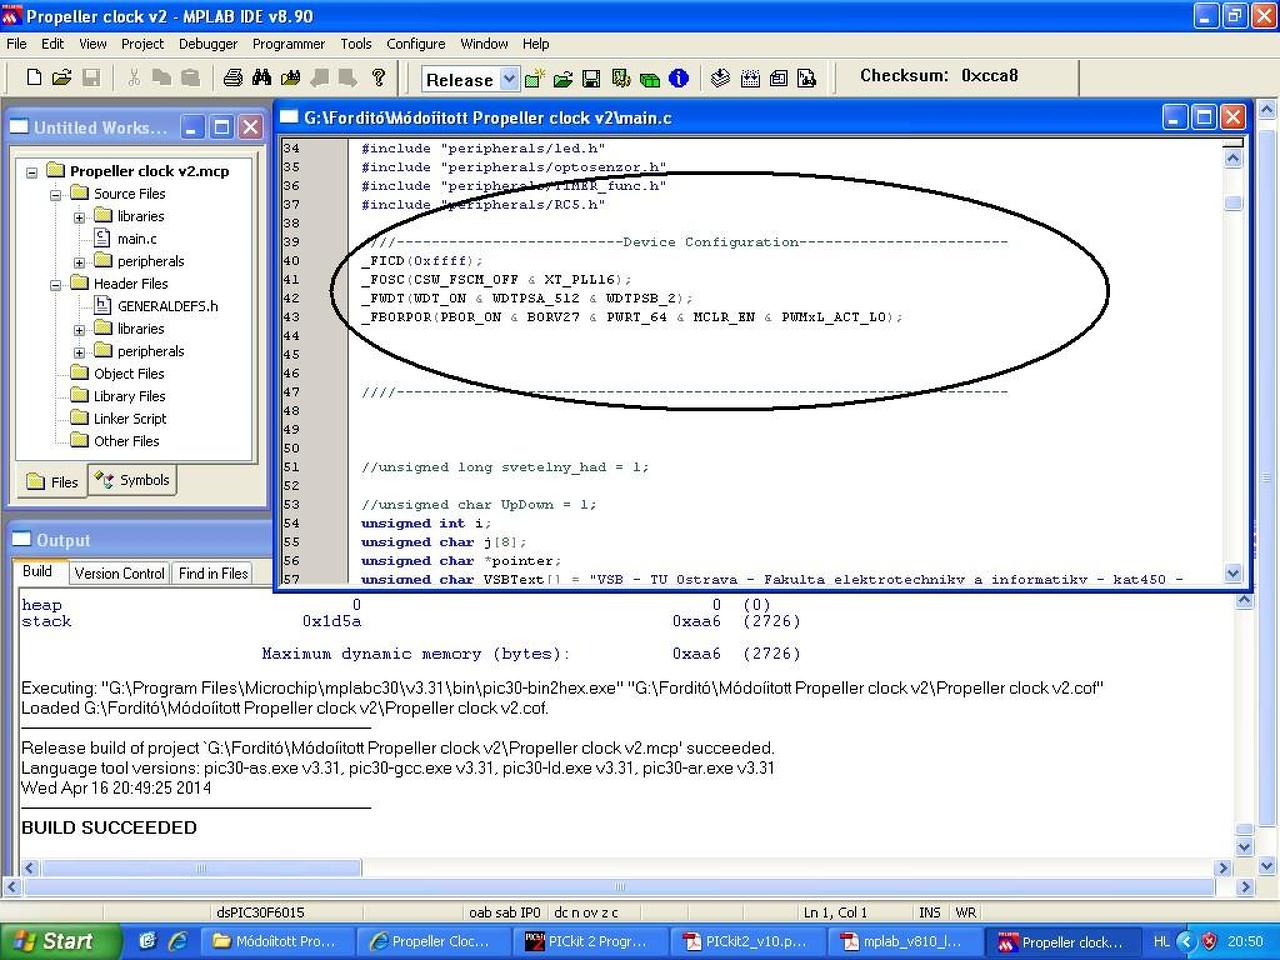
Task: Click the Build All icon
Action: 750,78
